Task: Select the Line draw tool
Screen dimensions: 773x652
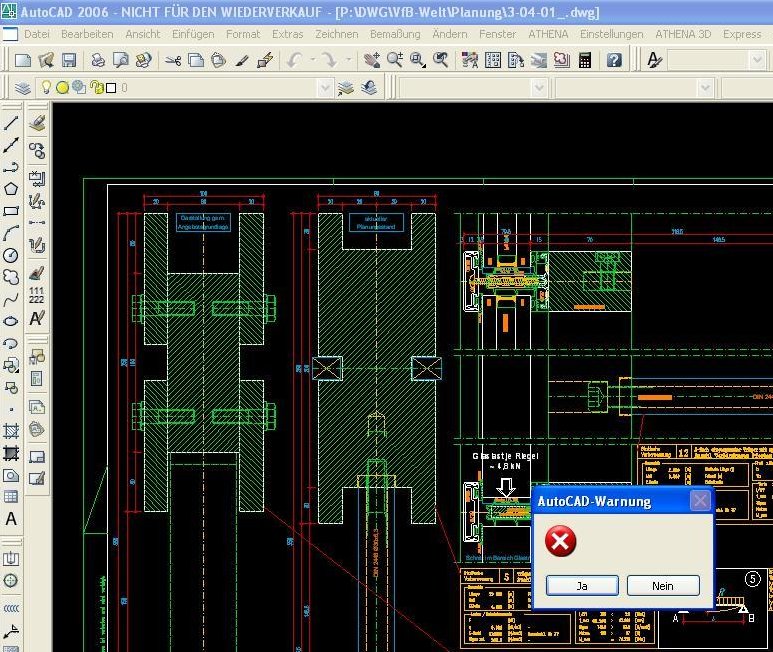Action: pos(11,123)
